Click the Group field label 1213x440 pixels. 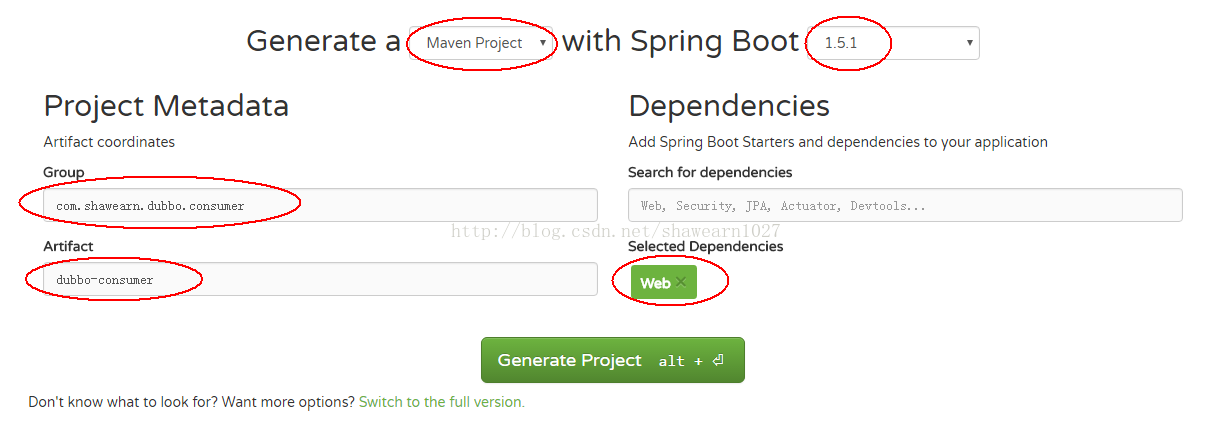[64, 172]
